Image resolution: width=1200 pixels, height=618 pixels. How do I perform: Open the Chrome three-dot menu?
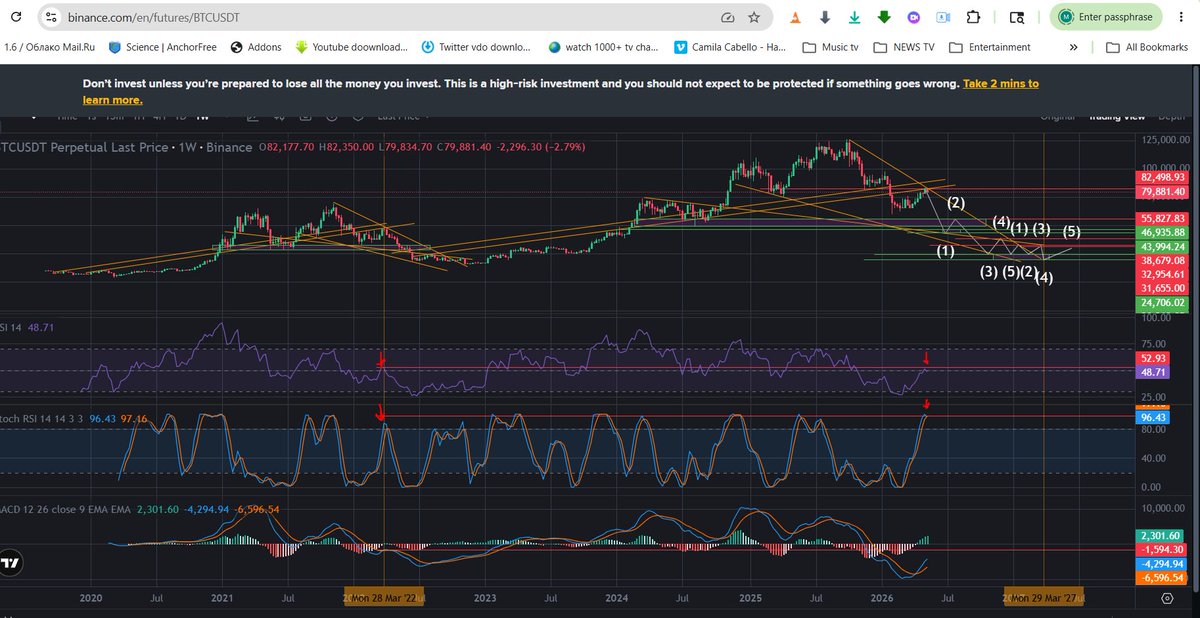(1181, 18)
